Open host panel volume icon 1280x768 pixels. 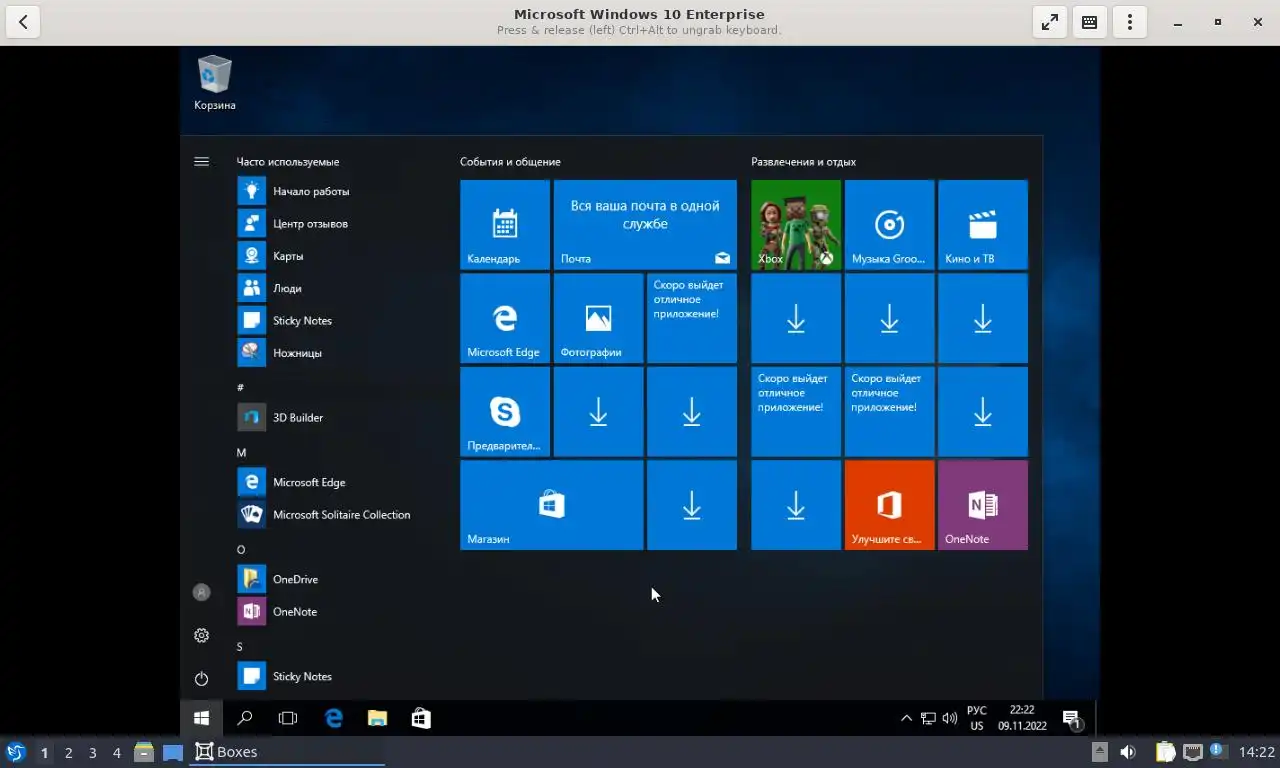(1128, 752)
